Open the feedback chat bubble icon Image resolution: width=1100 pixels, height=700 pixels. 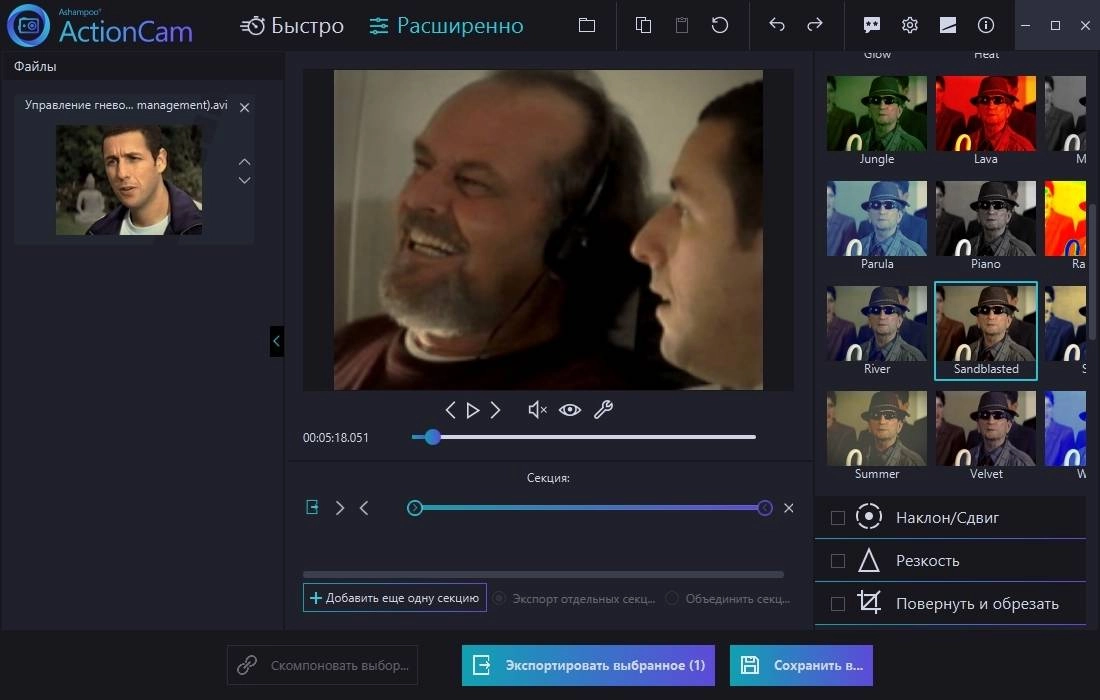(x=871, y=25)
